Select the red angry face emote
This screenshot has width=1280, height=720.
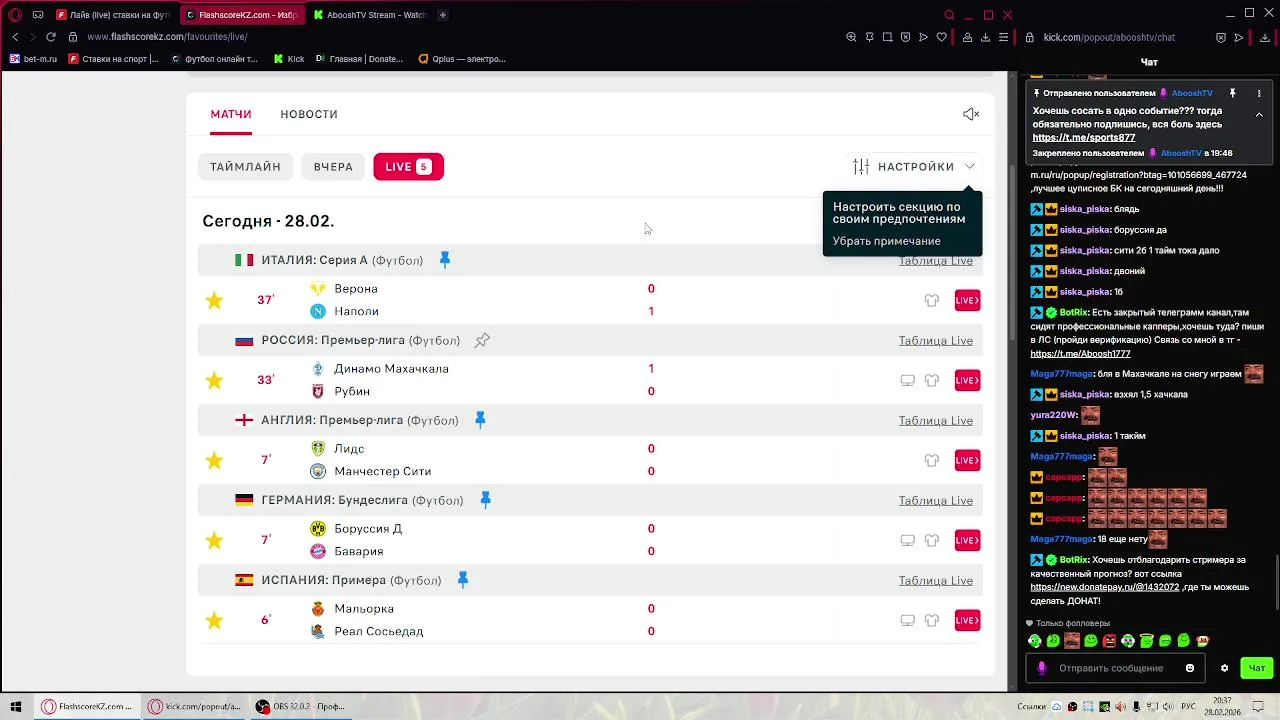(1109, 641)
